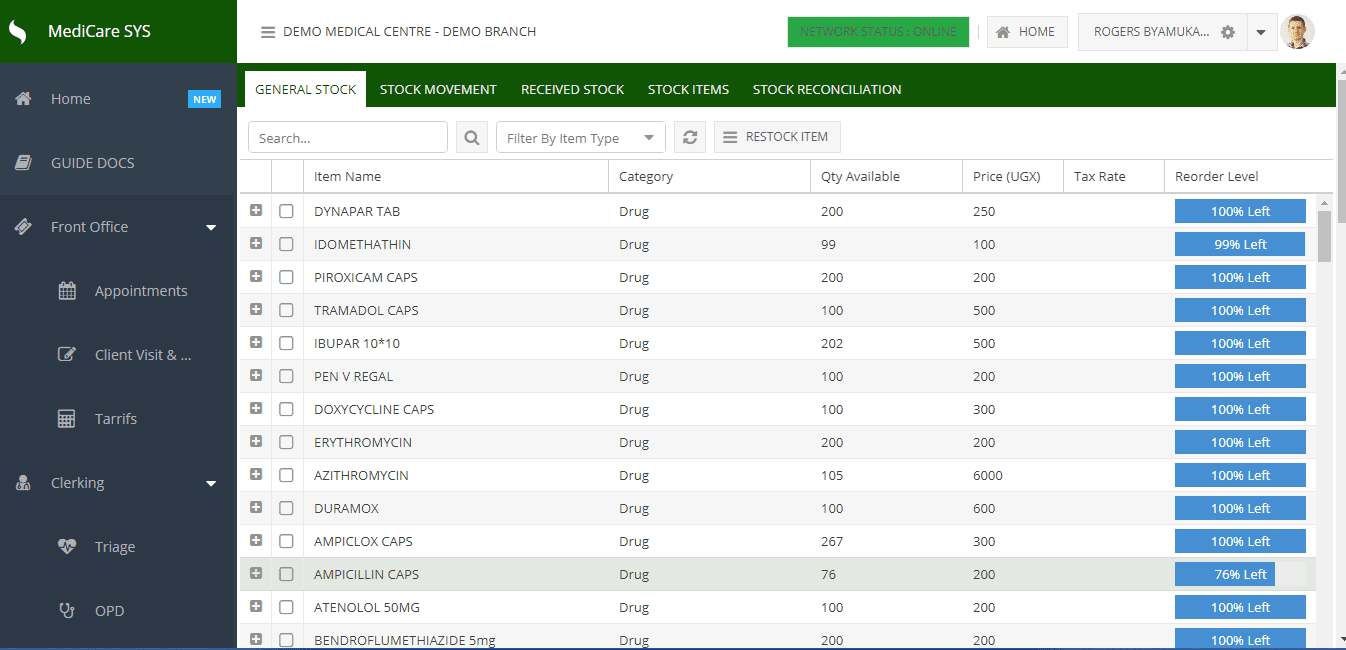The height and width of the screenshot is (650, 1346).
Task: Open Tarrifs via the calculator icon
Action: coord(67,419)
